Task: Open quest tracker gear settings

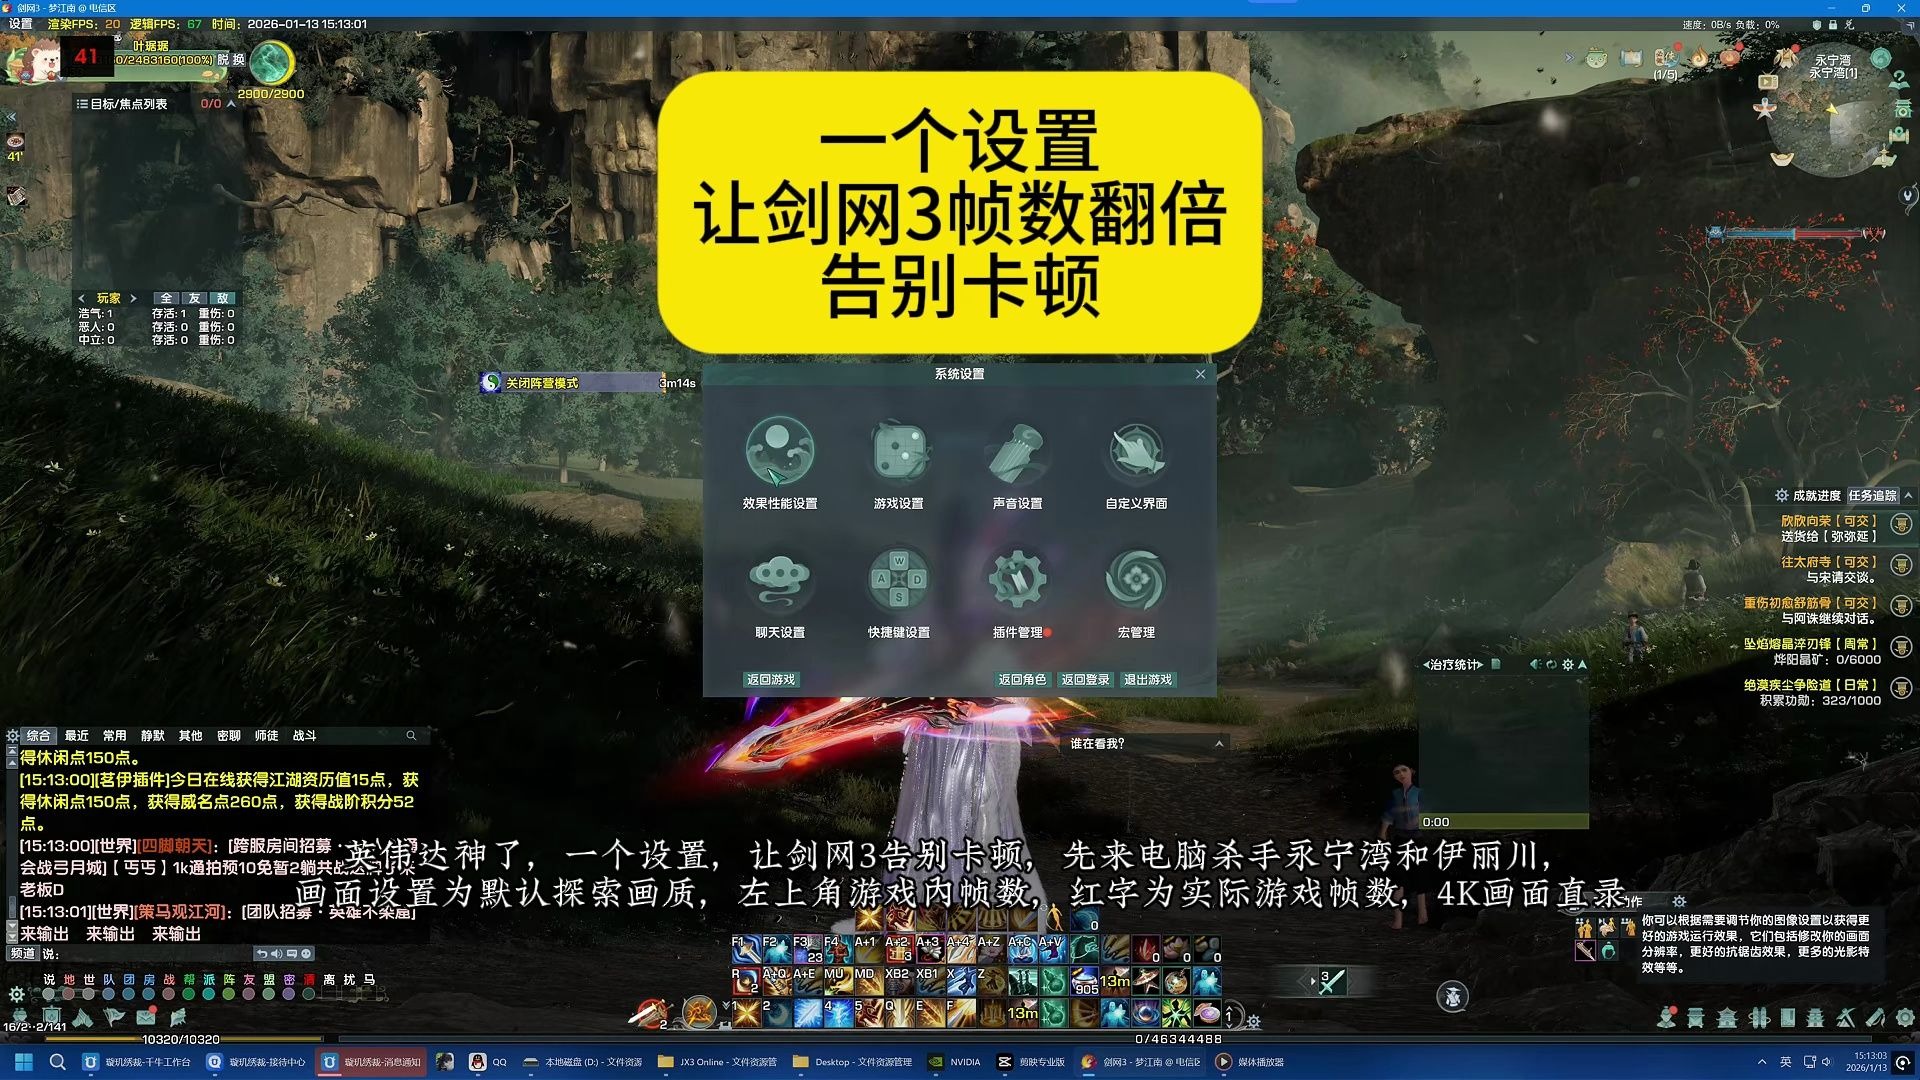Action: [1781, 495]
